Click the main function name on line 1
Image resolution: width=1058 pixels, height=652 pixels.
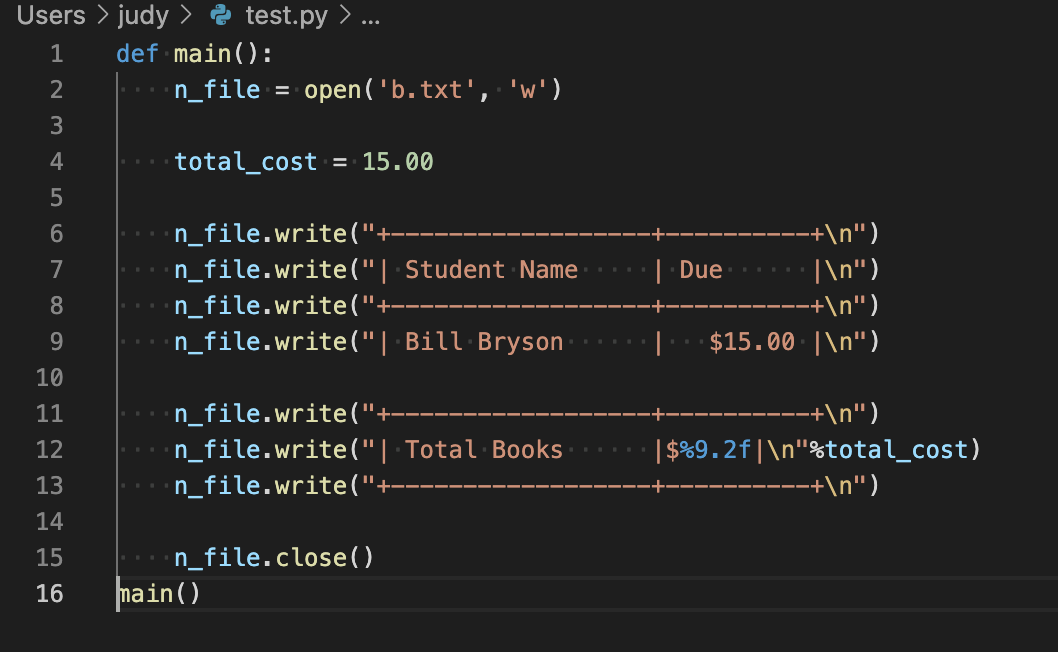click(x=202, y=54)
